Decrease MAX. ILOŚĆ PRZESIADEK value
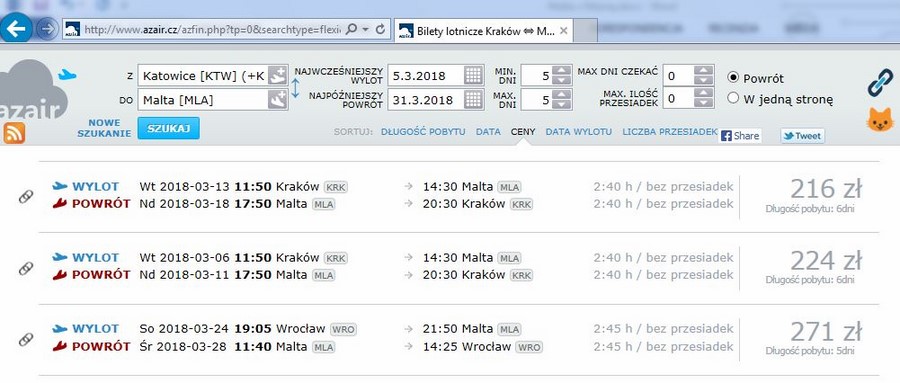Image resolution: width=900 pixels, height=383 pixels. [703, 103]
